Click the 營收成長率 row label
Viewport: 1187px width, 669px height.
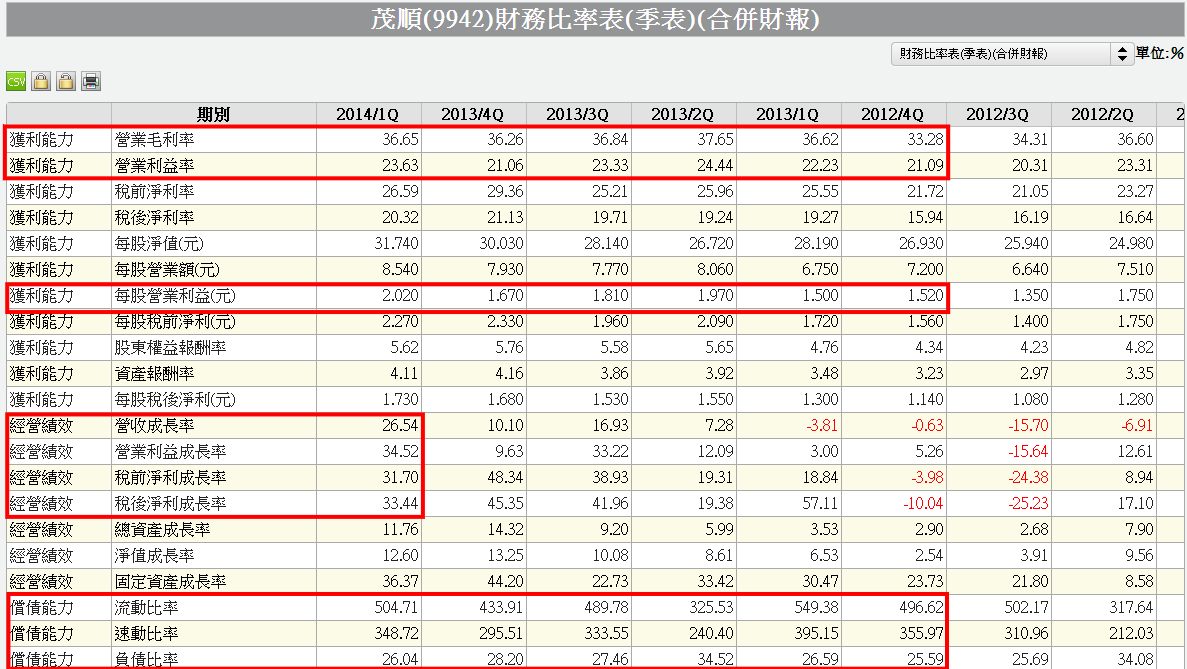[x=154, y=426]
